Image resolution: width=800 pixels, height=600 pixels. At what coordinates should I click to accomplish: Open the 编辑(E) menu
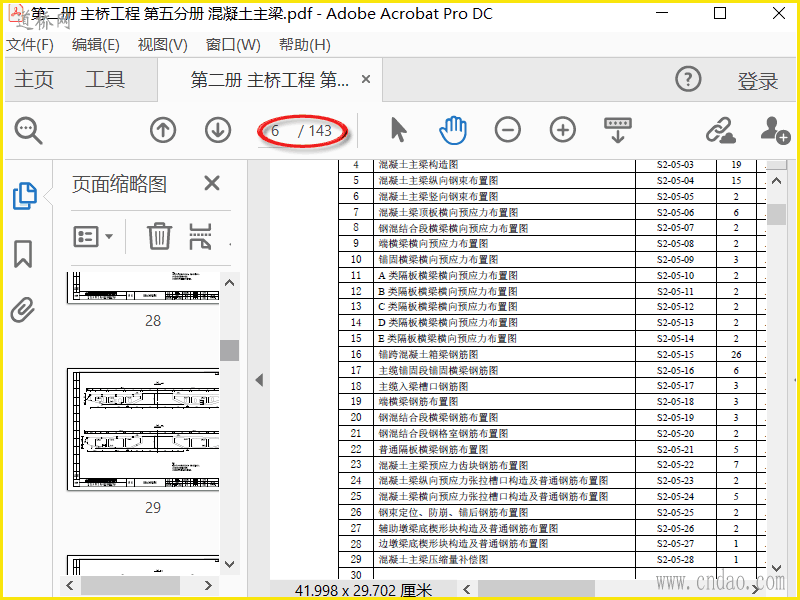tap(96, 45)
